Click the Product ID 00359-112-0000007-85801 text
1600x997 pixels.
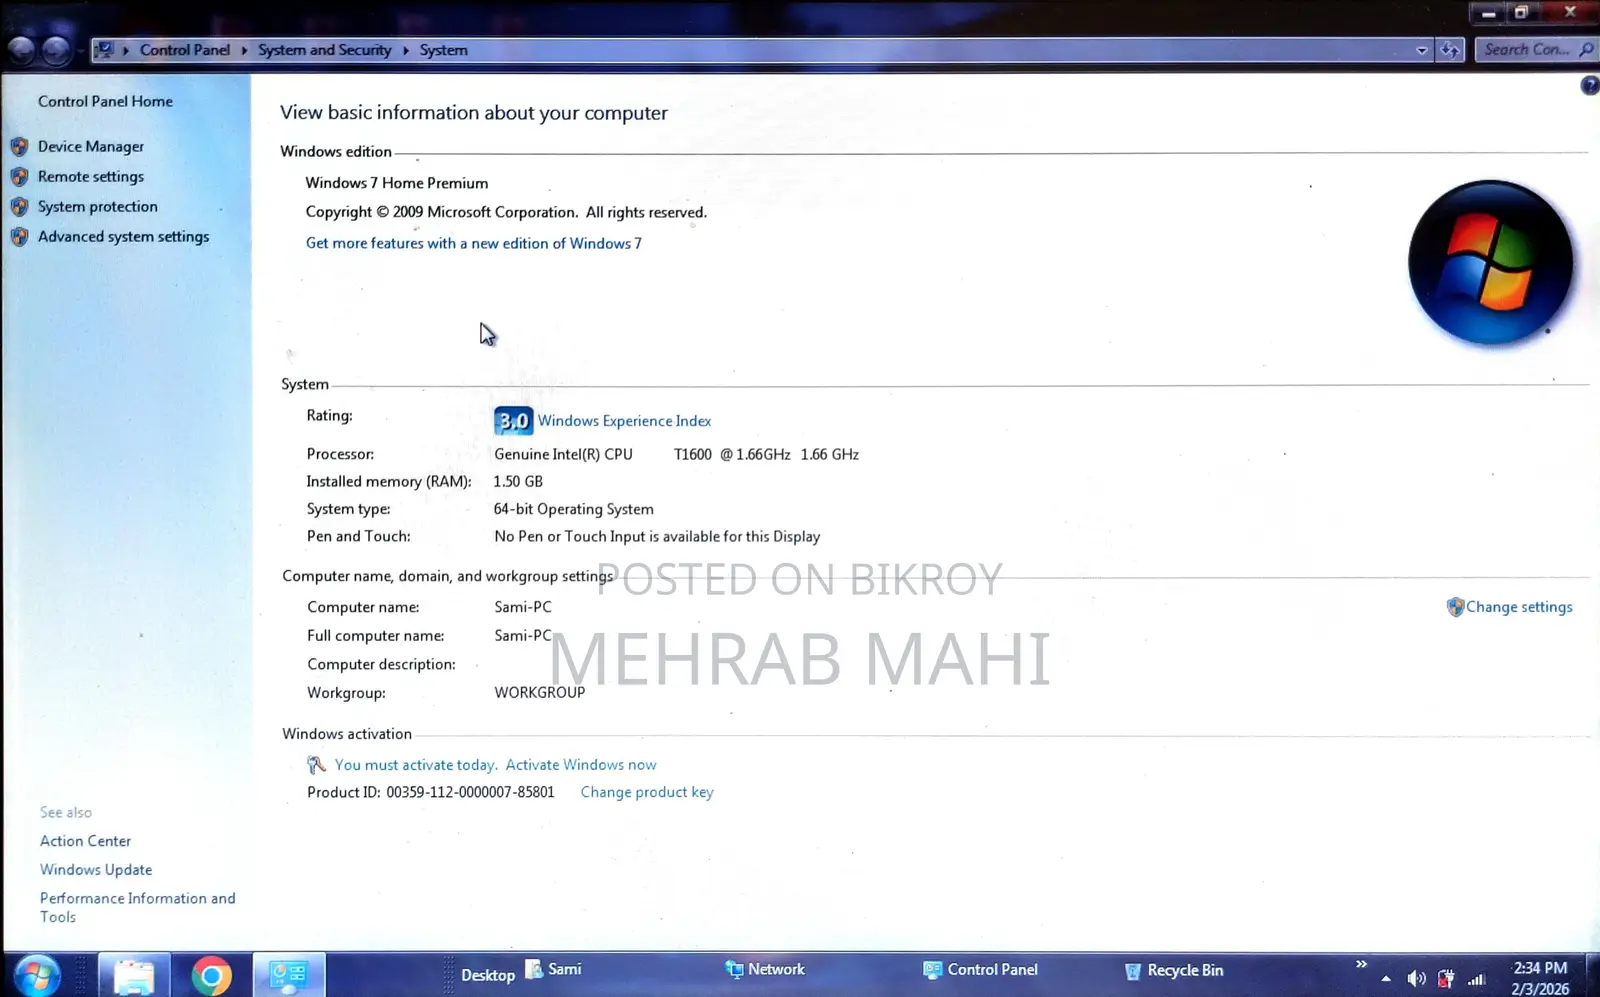pos(431,793)
